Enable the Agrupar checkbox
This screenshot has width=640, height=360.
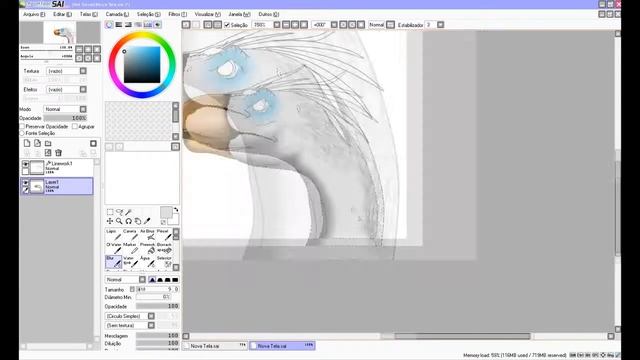coord(75,127)
